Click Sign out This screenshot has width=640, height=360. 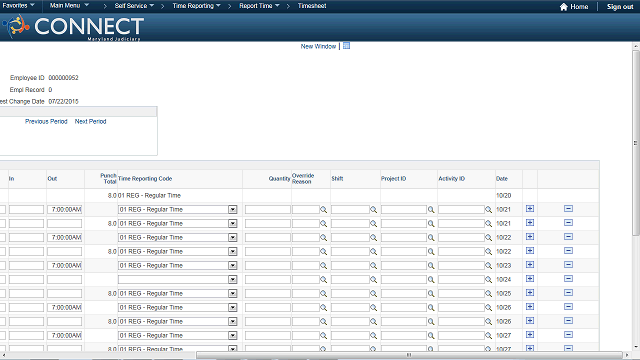[x=620, y=7]
